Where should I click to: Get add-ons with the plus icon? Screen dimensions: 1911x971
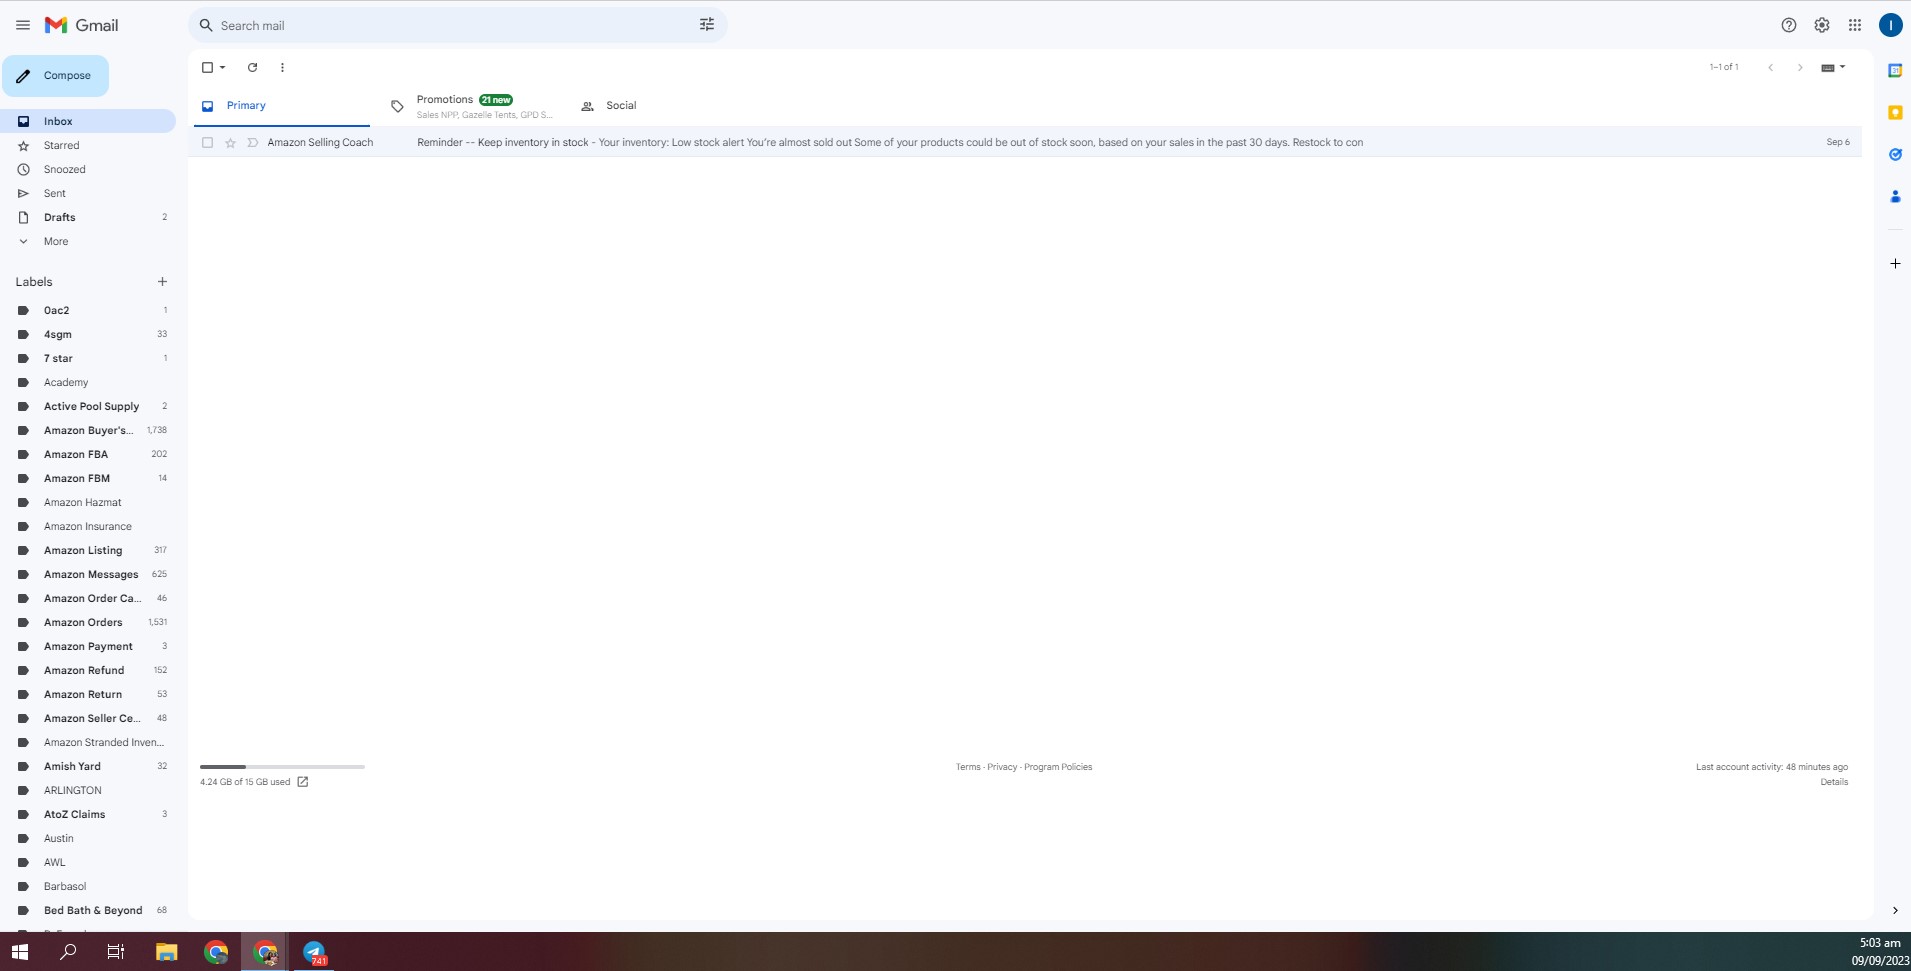pyautogui.click(x=1895, y=264)
